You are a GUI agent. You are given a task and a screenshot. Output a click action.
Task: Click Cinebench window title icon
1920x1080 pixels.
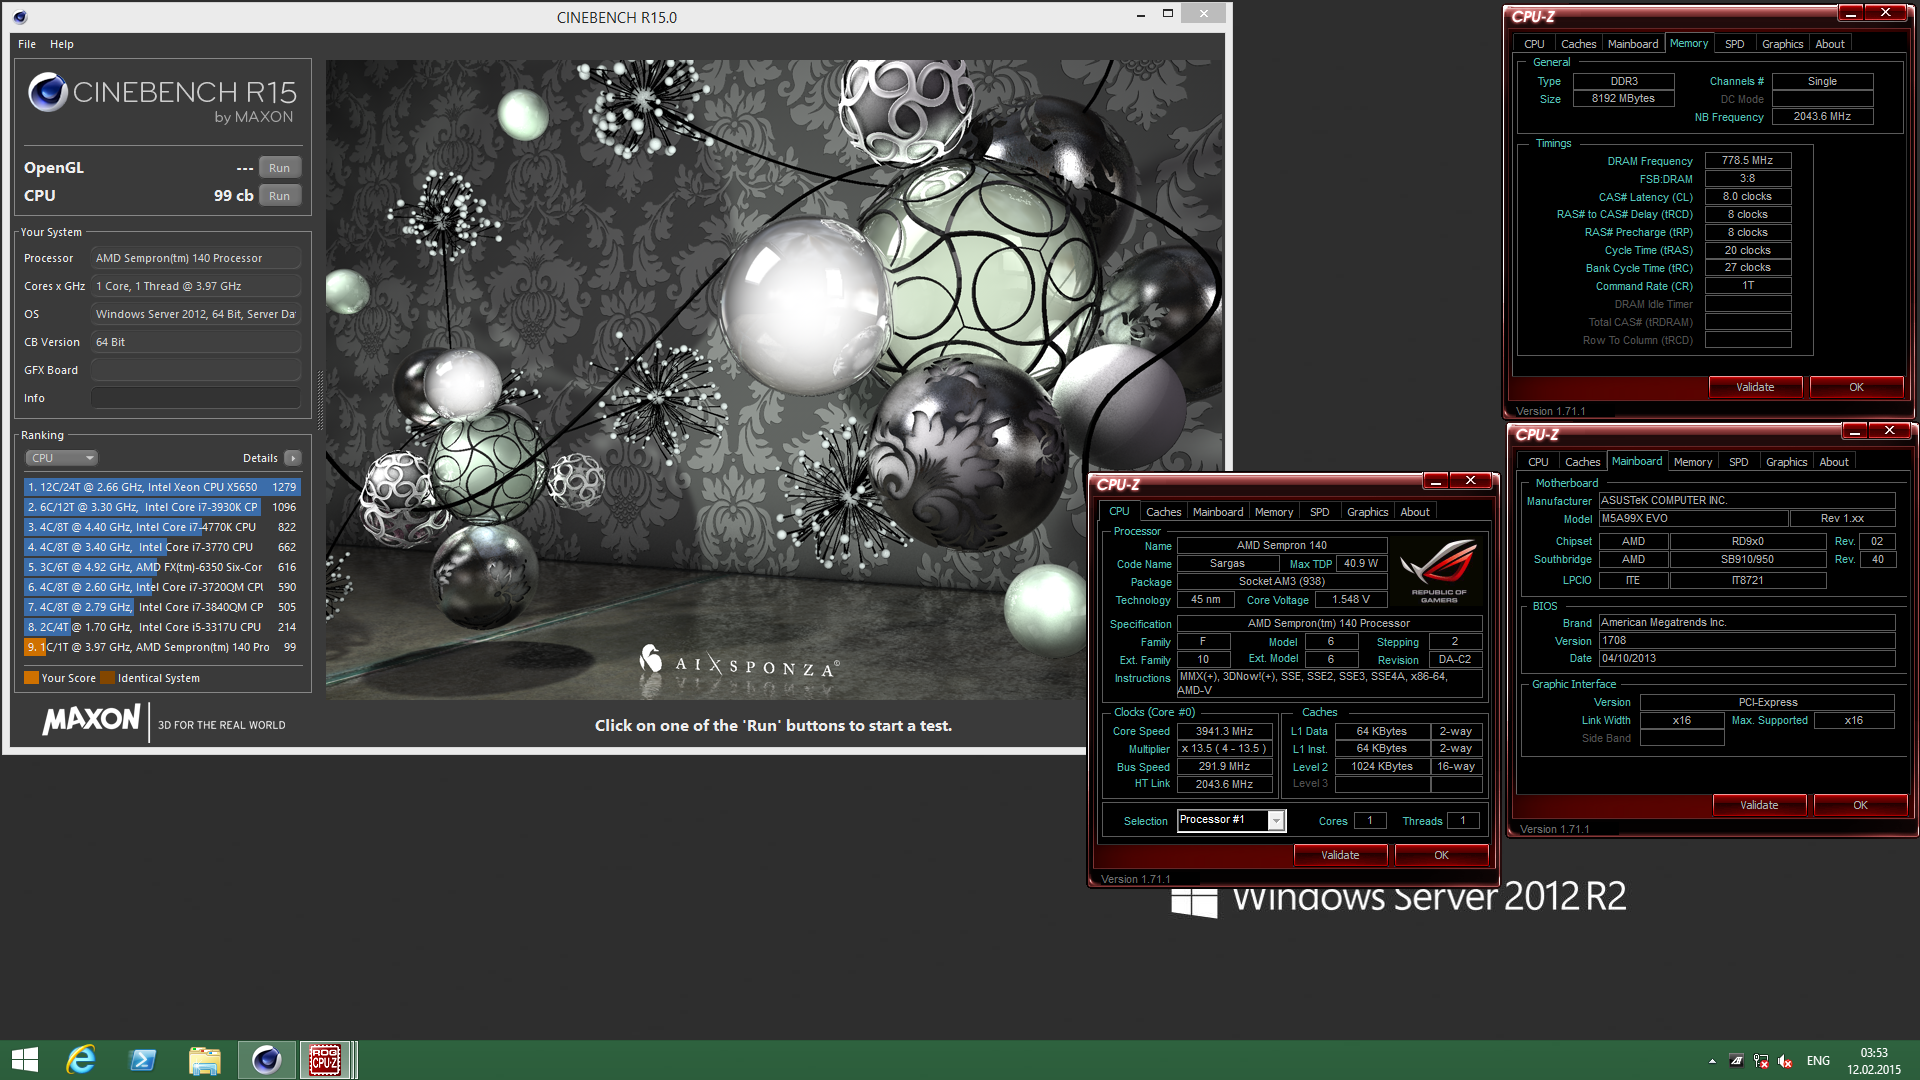tap(20, 17)
